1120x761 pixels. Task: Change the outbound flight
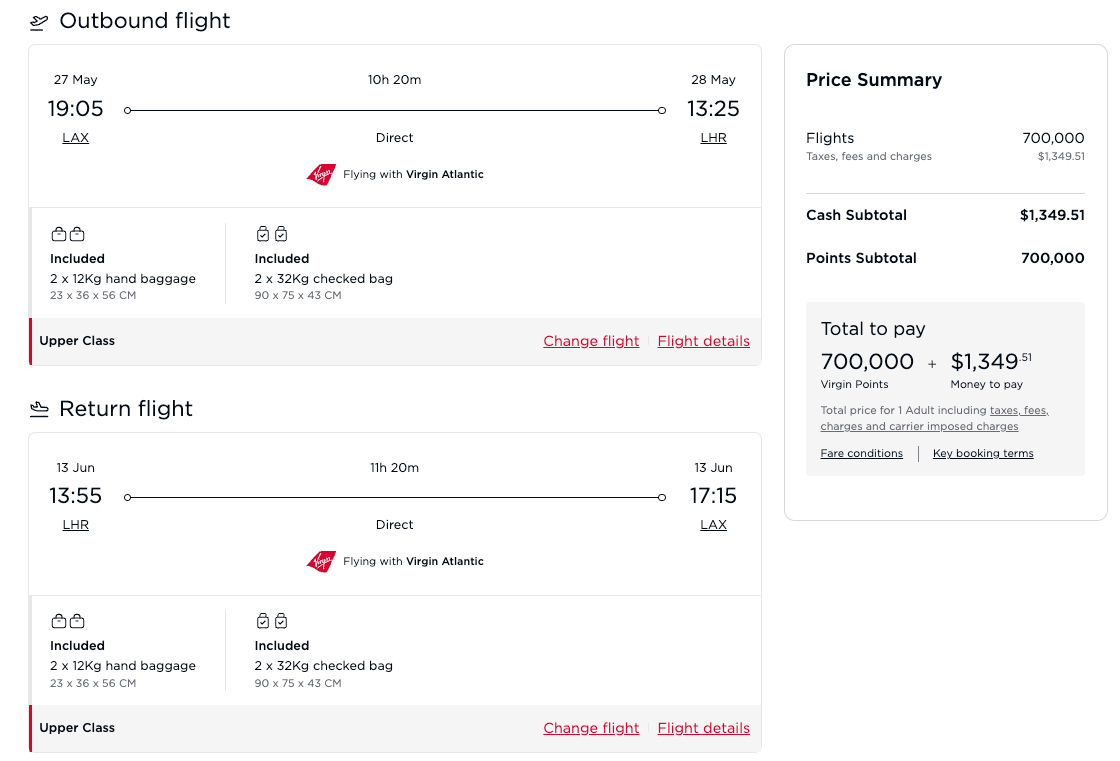(x=591, y=341)
